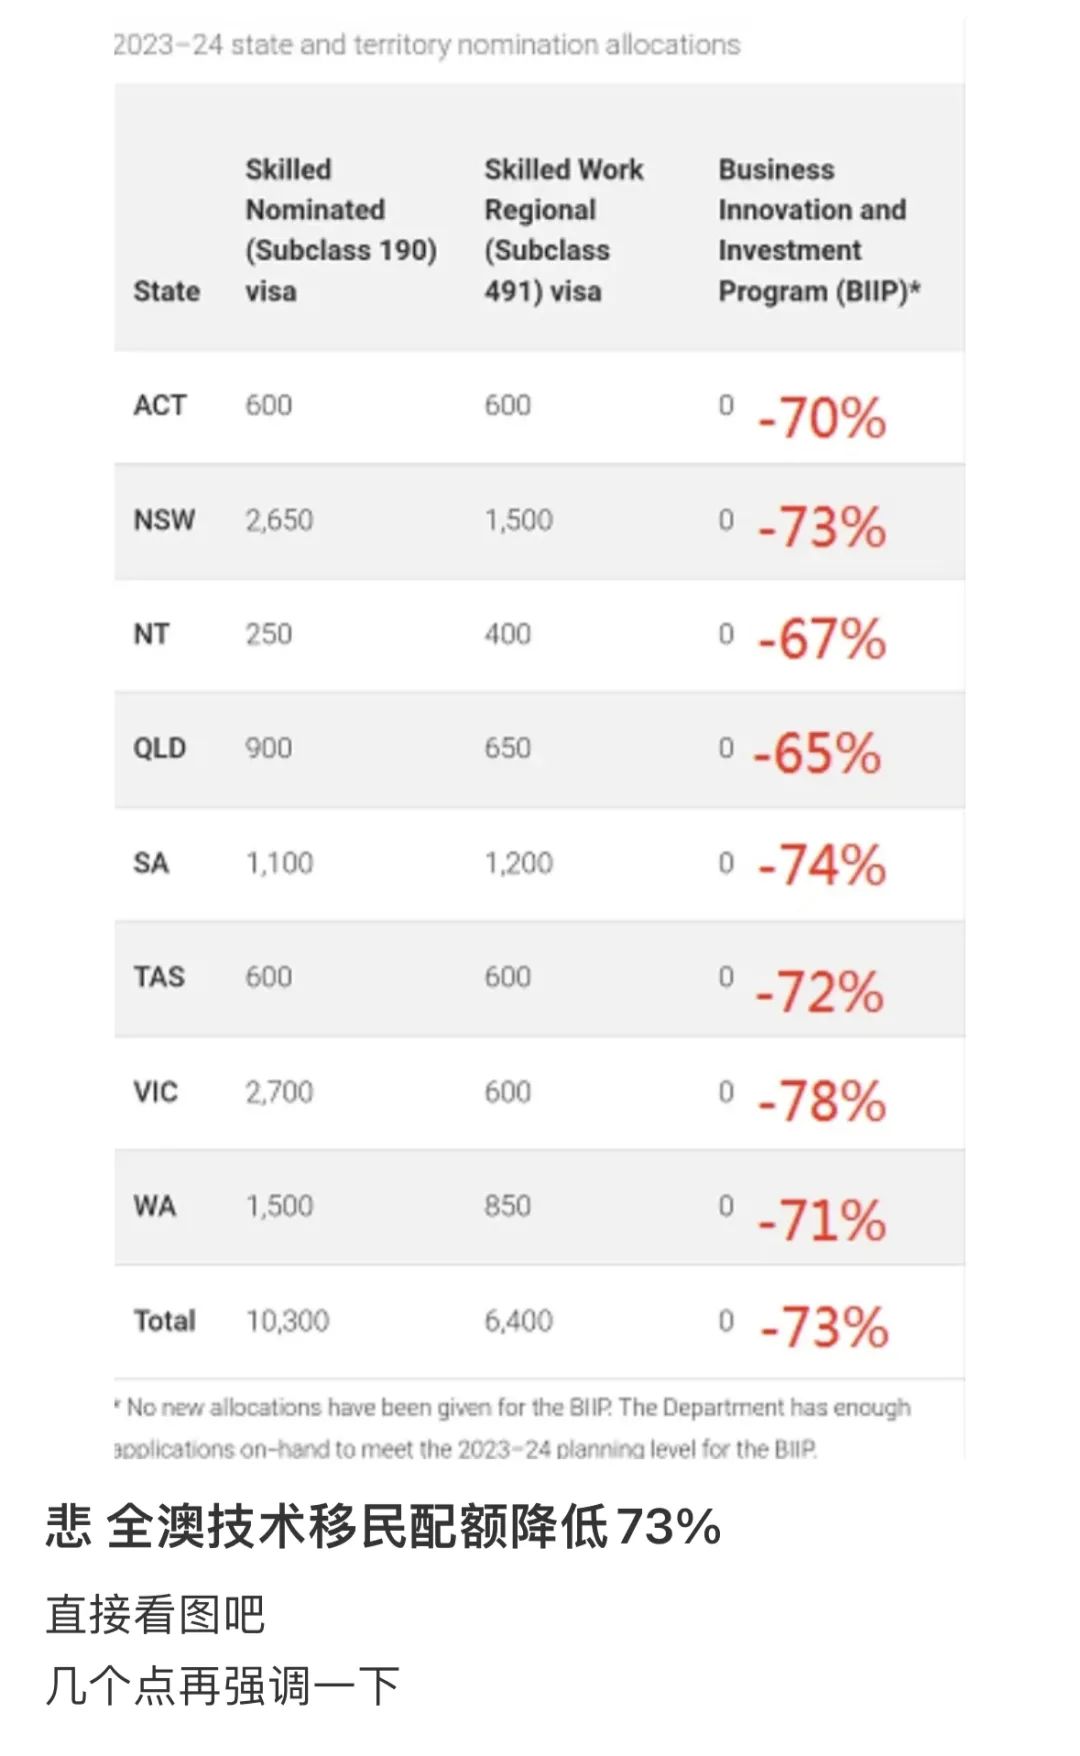Click the 'Skilled Work Regional (Subclass 491) visa' header
1080x1756 pixels.
tap(563, 230)
